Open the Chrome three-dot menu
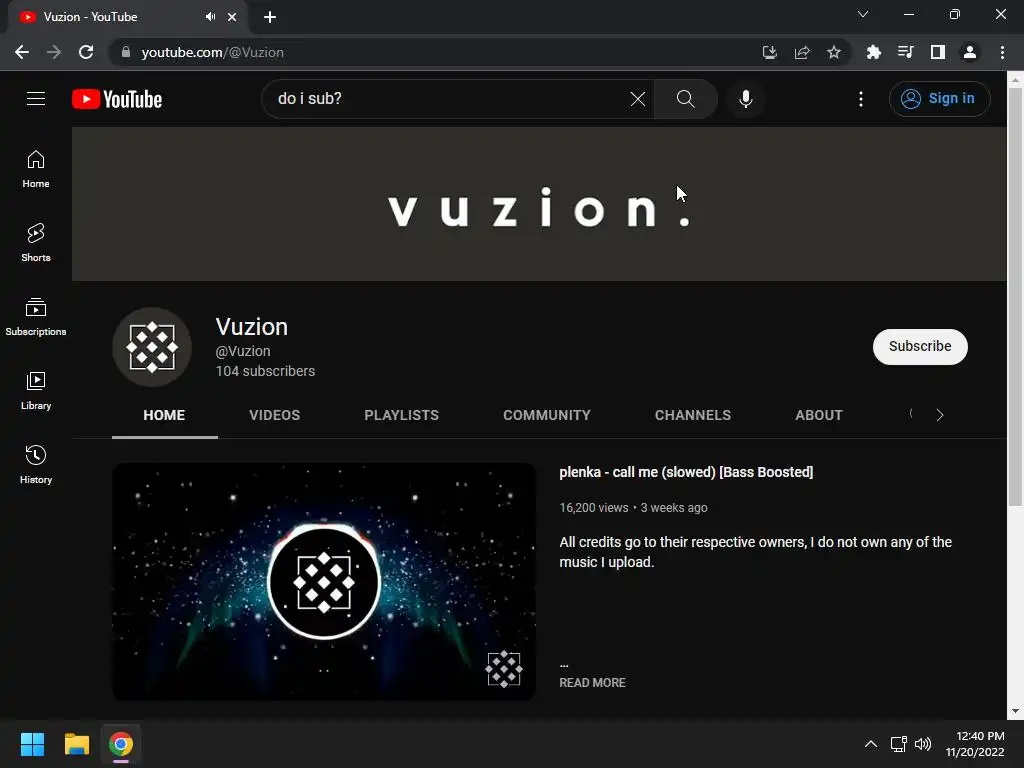 click(1002, 52)
